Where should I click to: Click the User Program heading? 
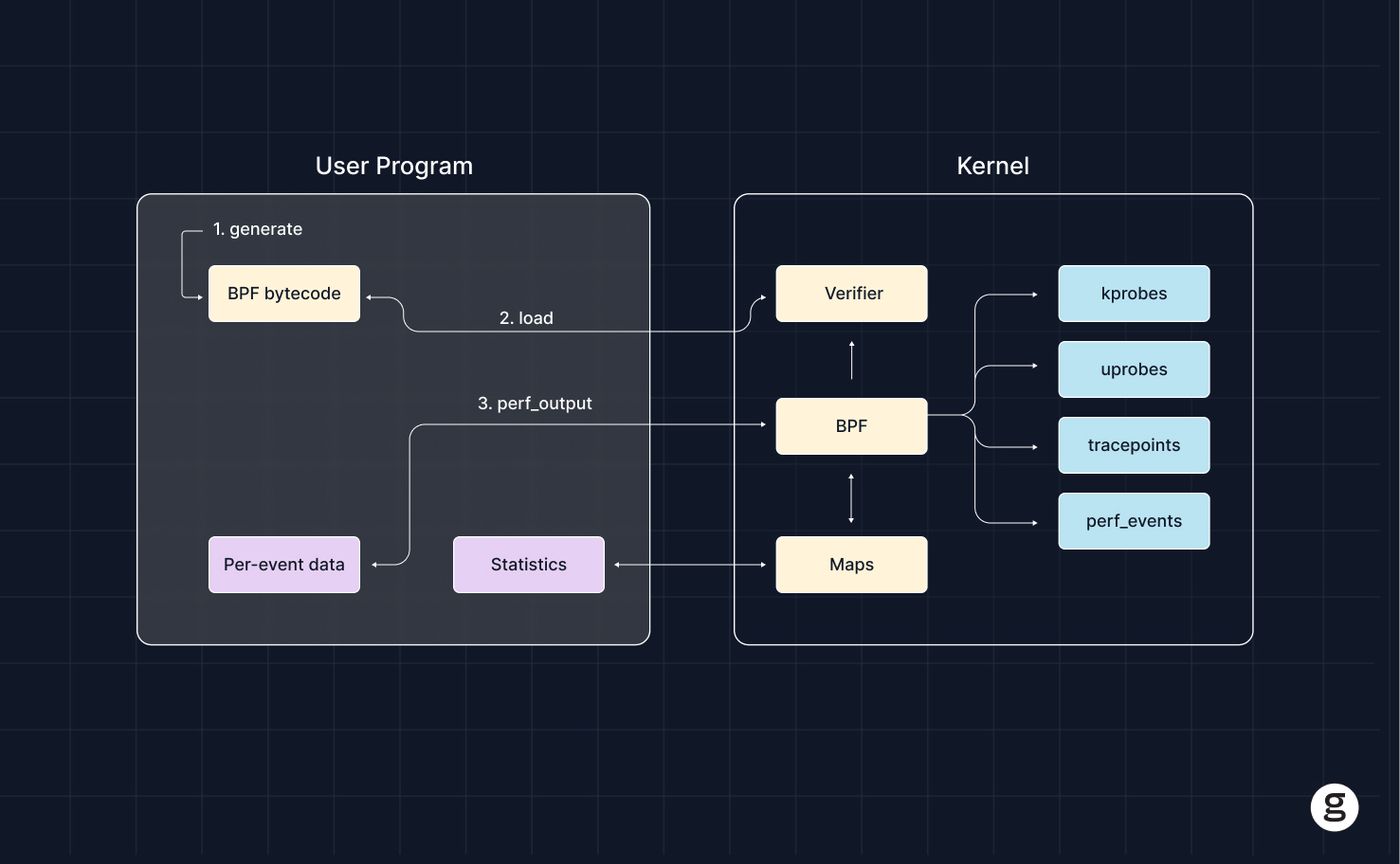point(394,166)
